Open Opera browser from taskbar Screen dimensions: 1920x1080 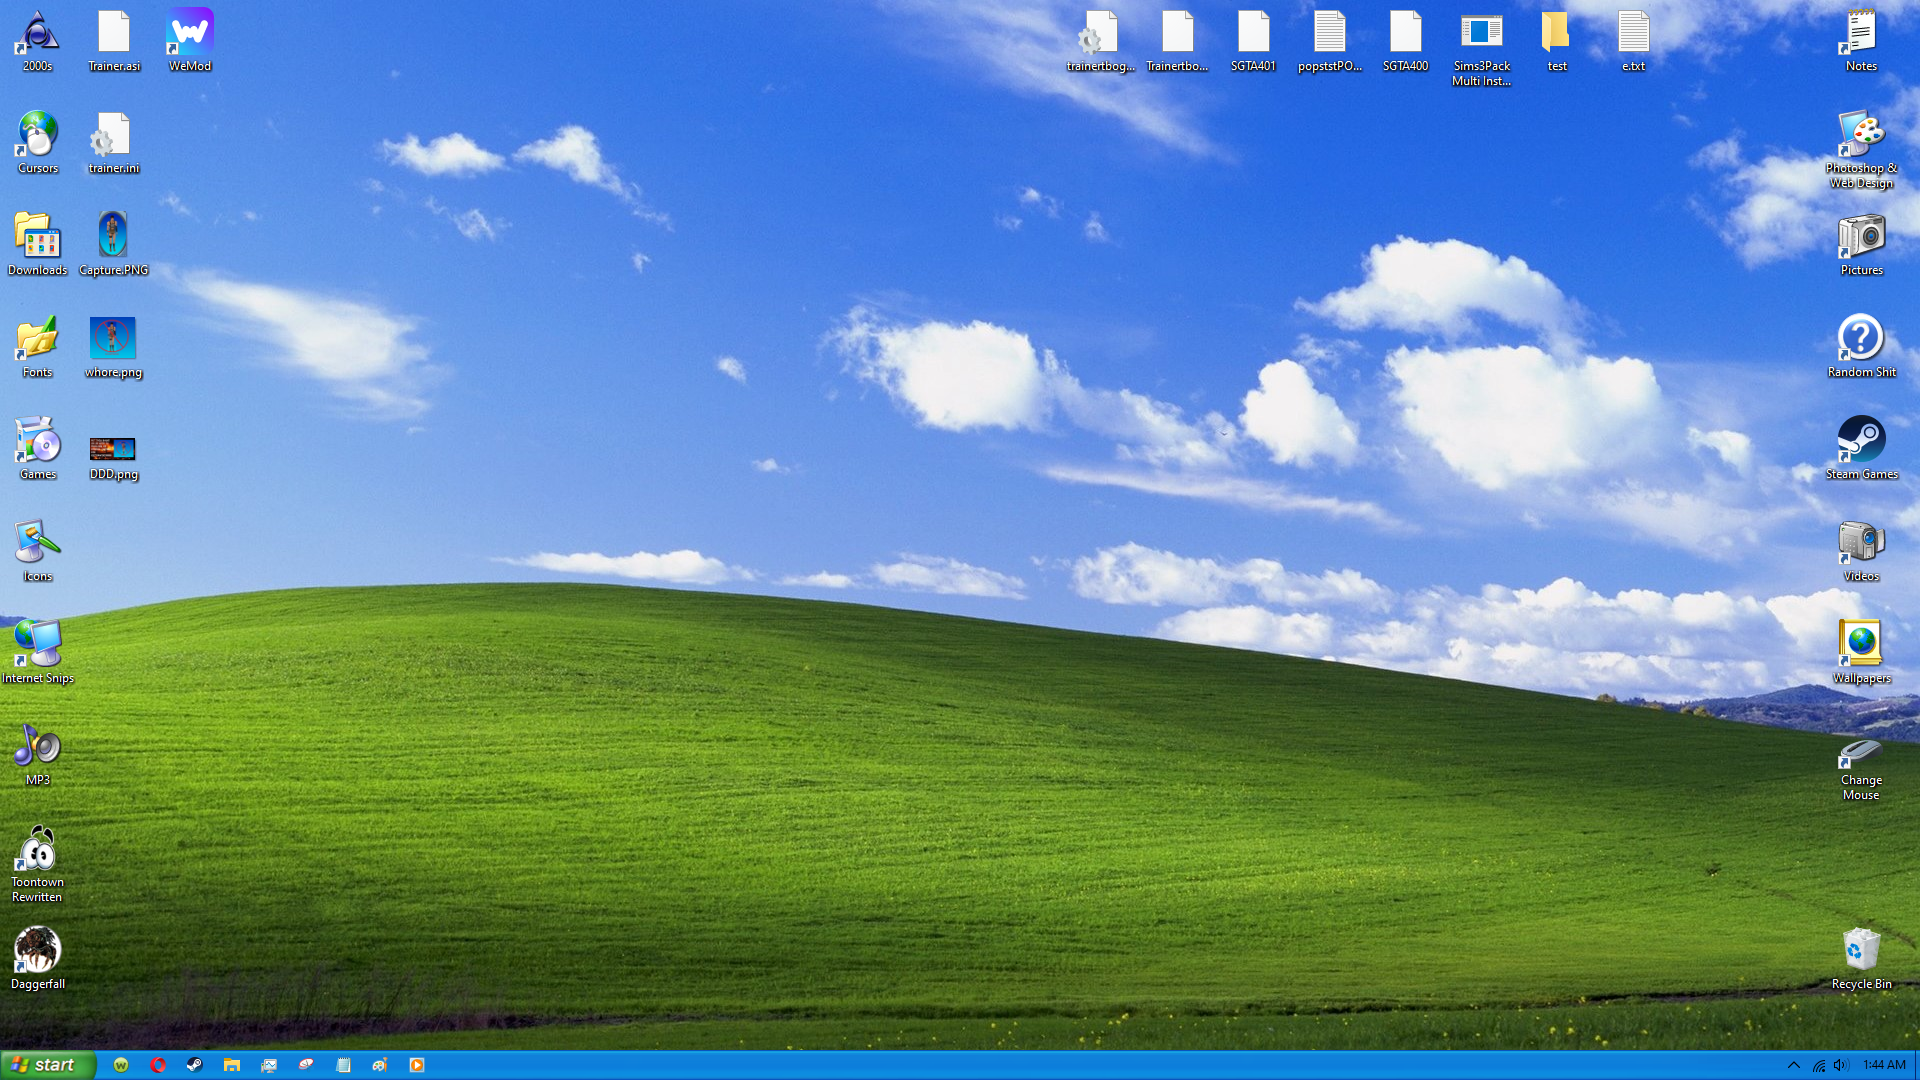coord(158,1065)
